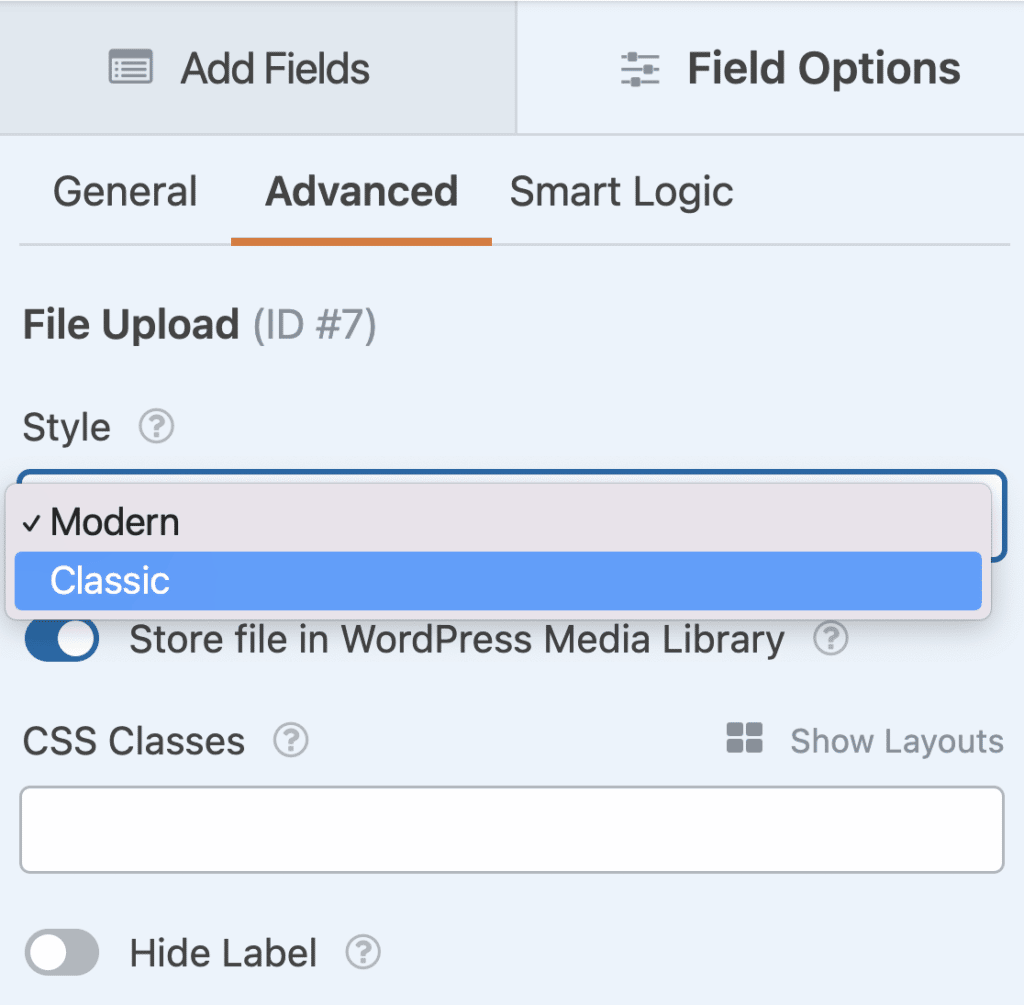Click the Field Options sliders icon
The image size is (1024, 1005).
click(x=640, y=67)
